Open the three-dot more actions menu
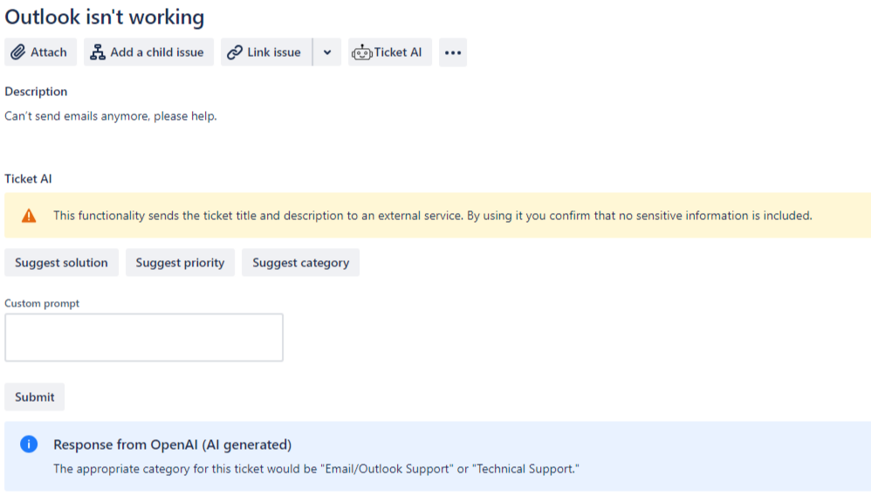Viewport: 871px width, 496px height. 452,52
